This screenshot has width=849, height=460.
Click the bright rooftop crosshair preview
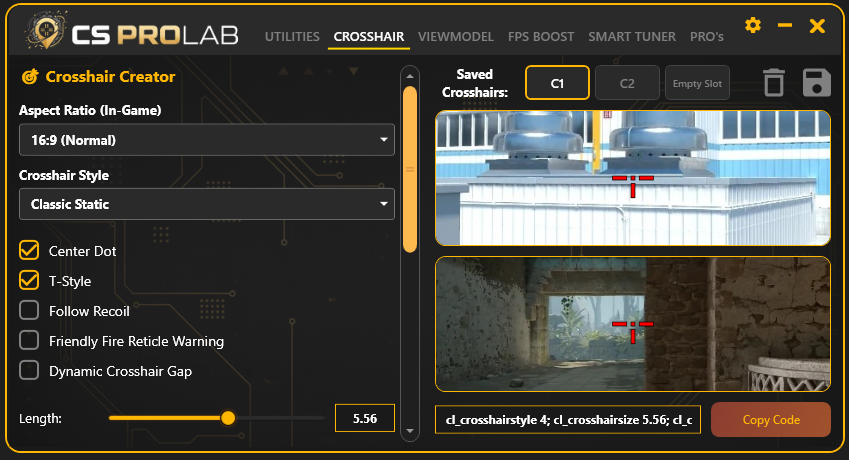click(633, 178)
